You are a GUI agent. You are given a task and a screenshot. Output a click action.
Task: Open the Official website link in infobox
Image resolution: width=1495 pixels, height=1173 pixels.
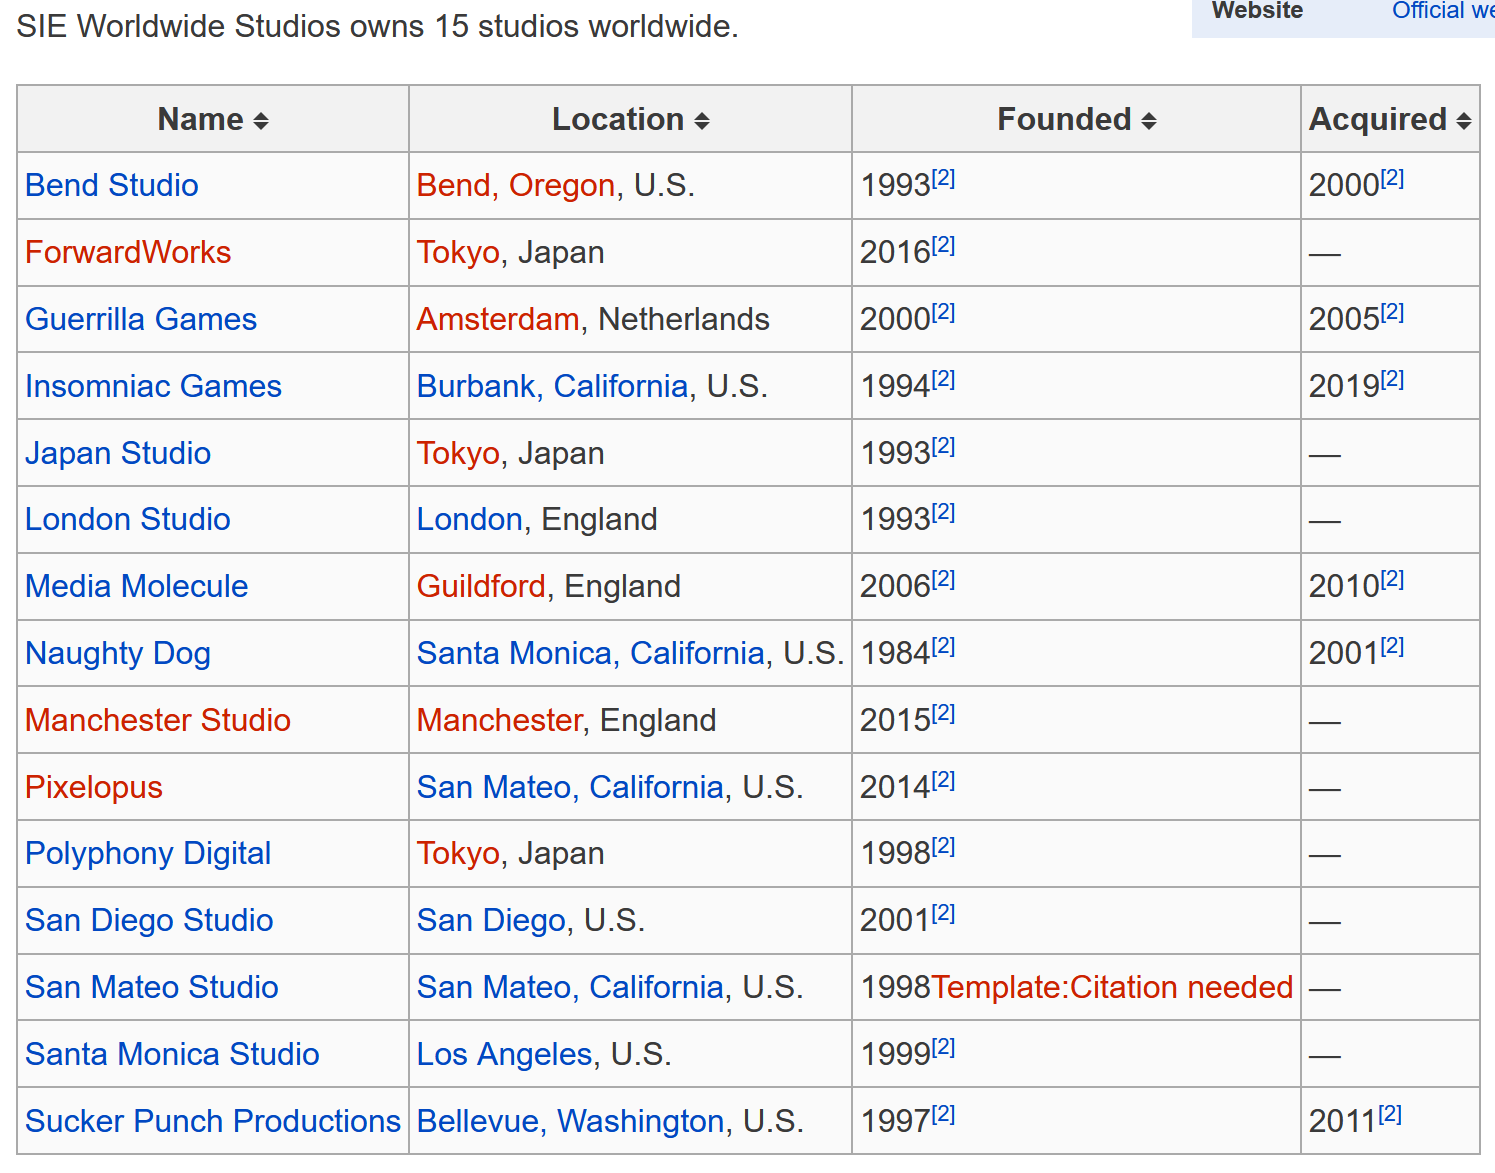pyautogui.click(x=1443, y=11)
